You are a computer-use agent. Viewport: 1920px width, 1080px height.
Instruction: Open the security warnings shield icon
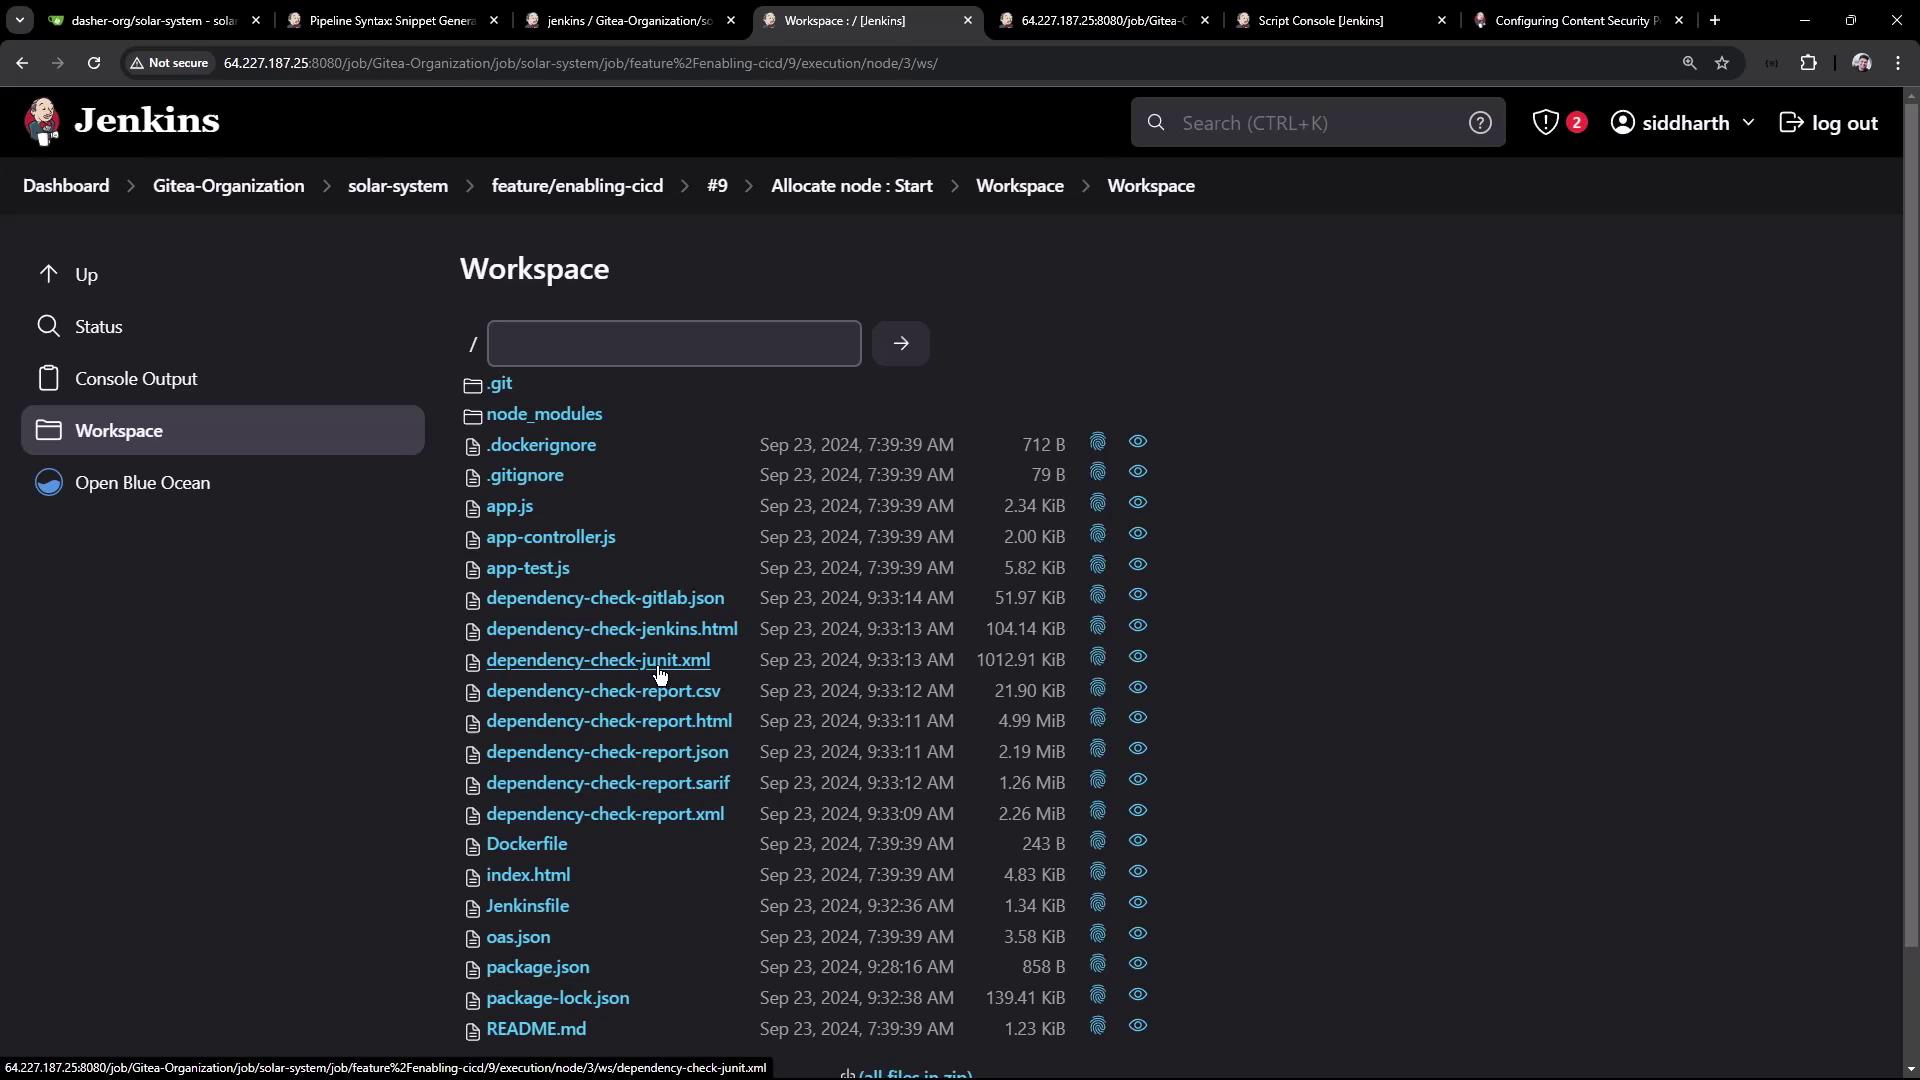click(x=1546, y=123)
